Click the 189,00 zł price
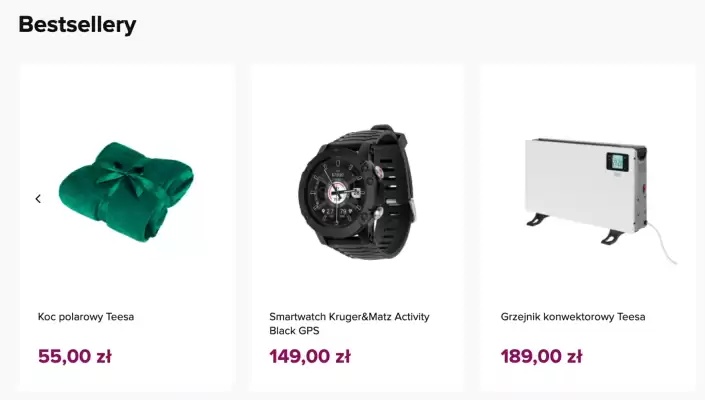The height and width of the screenshot is (400, 705). pos(541,356)
